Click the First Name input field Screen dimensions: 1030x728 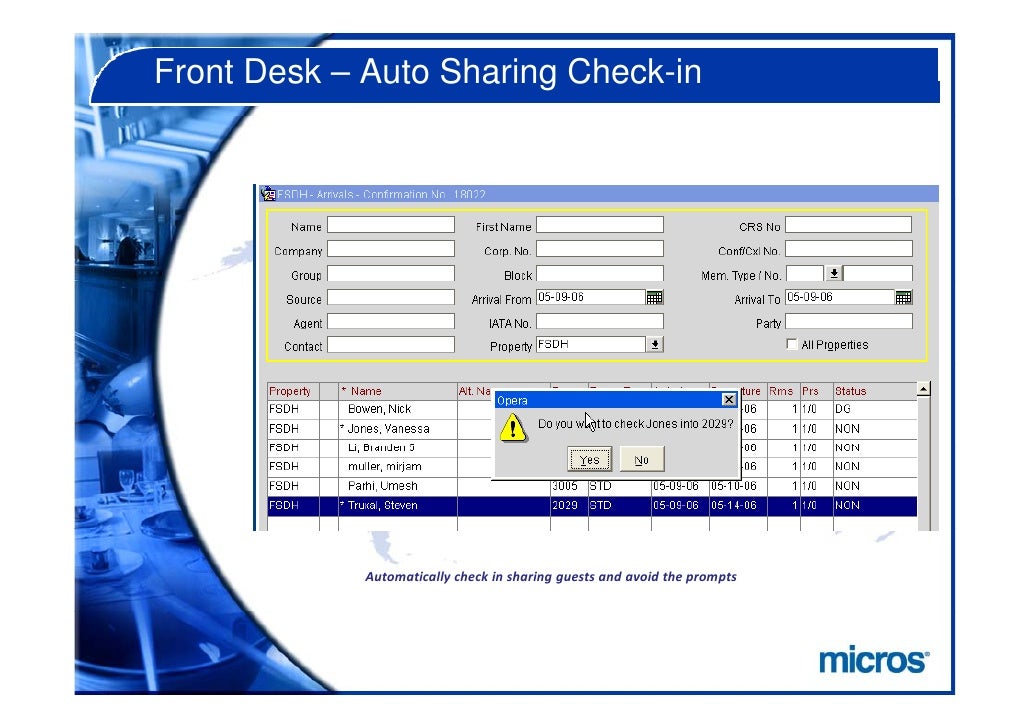tap(600, 225)
